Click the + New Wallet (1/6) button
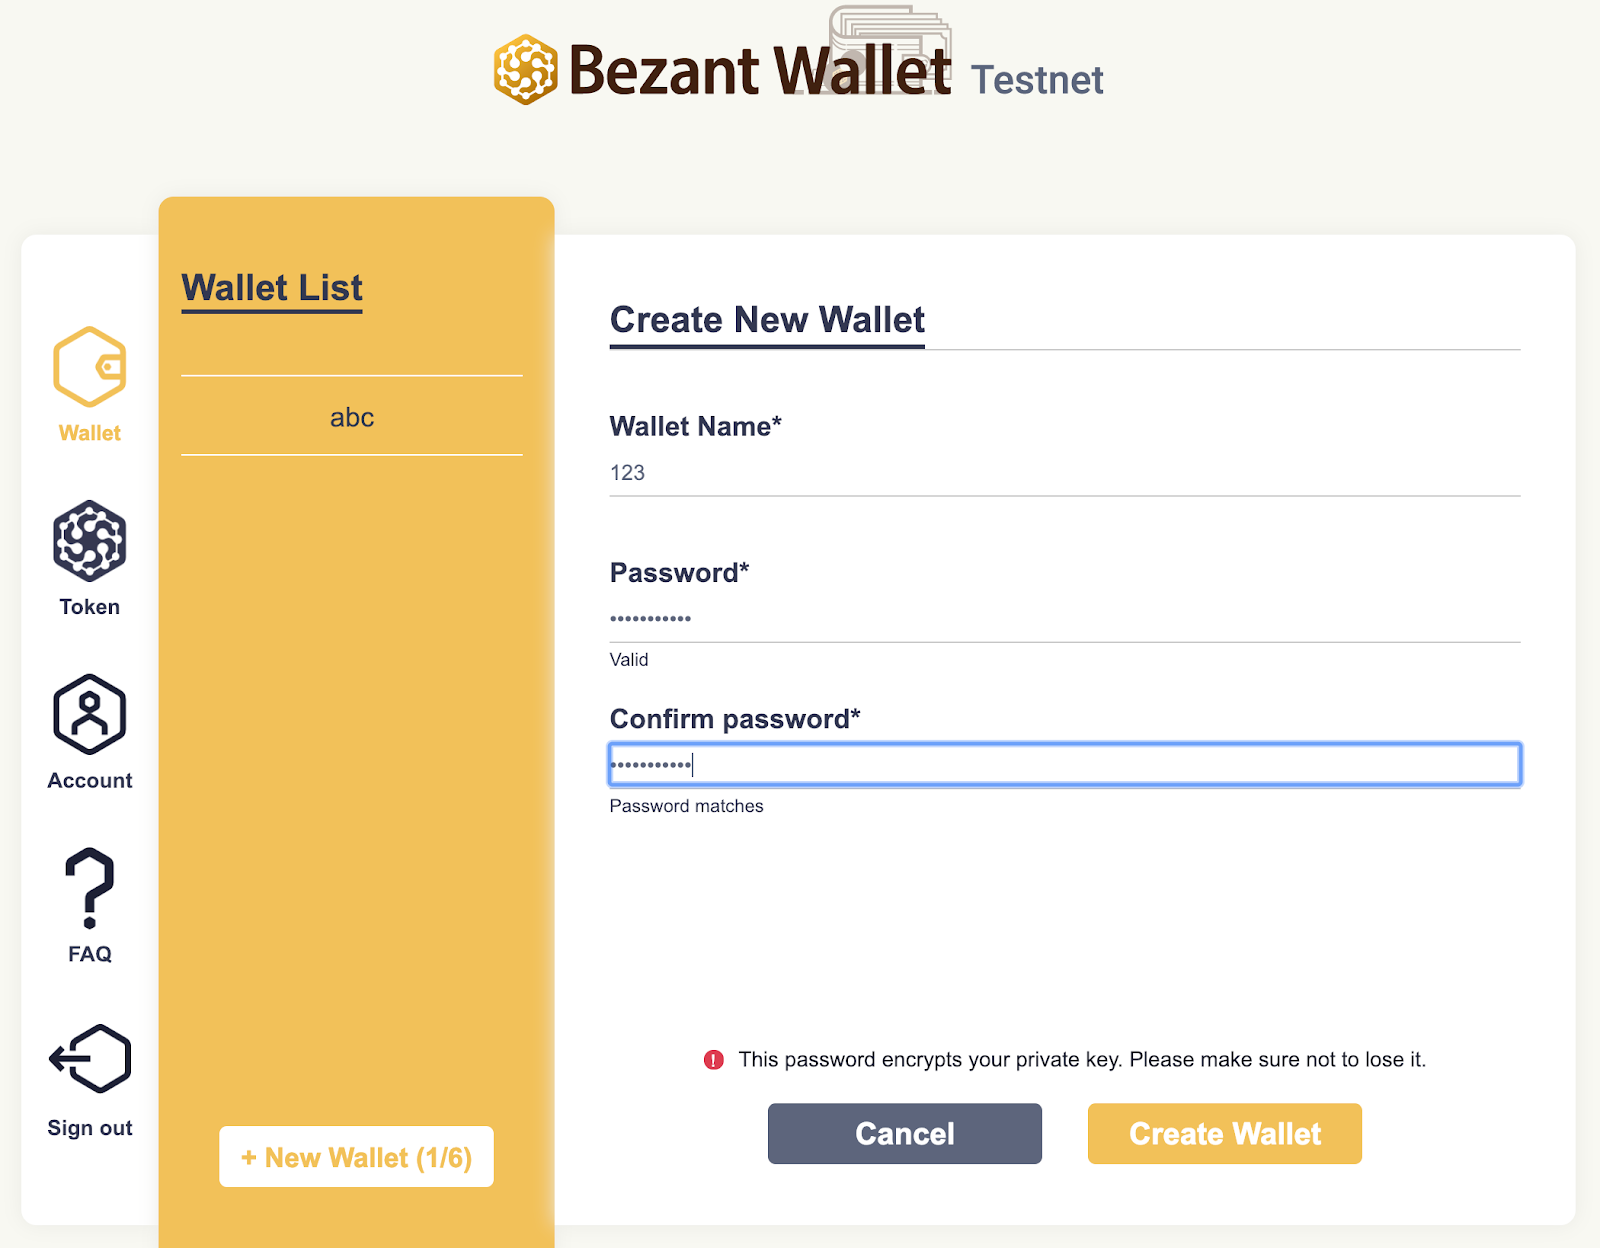 [356, 1157]
